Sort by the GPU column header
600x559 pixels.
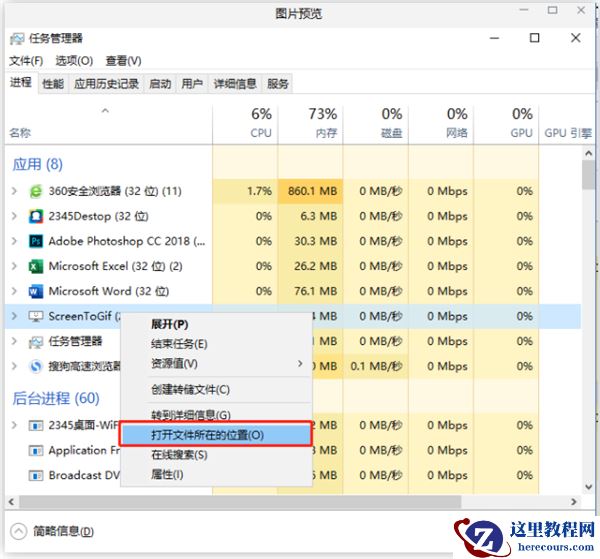click(x=506, y=123)
